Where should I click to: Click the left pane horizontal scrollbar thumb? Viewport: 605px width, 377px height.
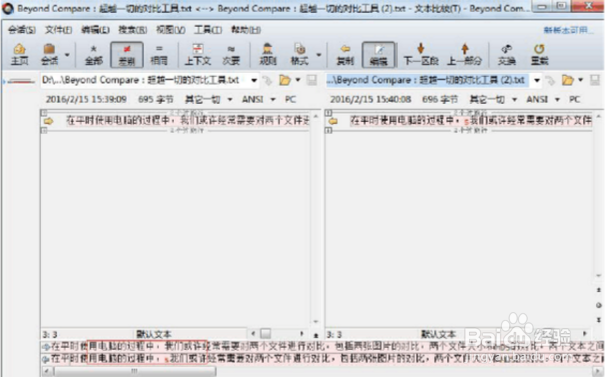pyautogui.click(x=265, y=333)
